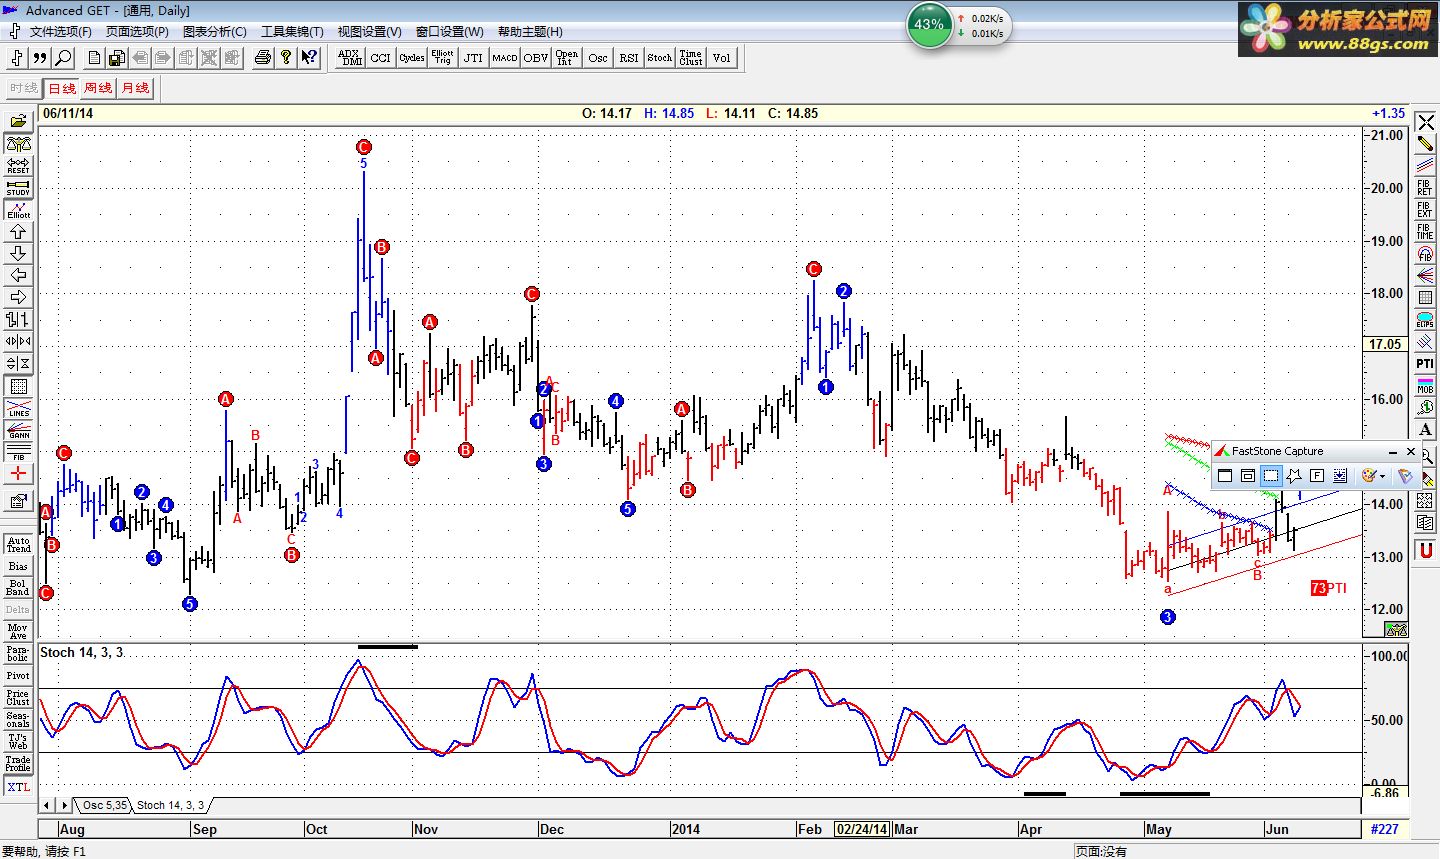
Task: Click the magnifier search icon
Action: (63, 58)
